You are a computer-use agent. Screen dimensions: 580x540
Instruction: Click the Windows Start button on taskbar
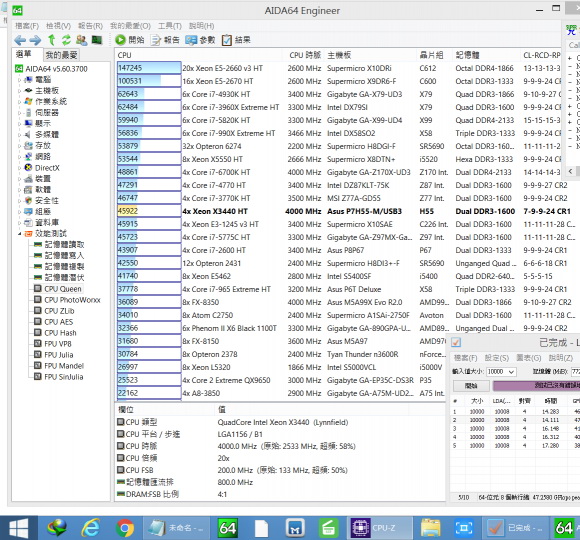click(x=19, y=528)
